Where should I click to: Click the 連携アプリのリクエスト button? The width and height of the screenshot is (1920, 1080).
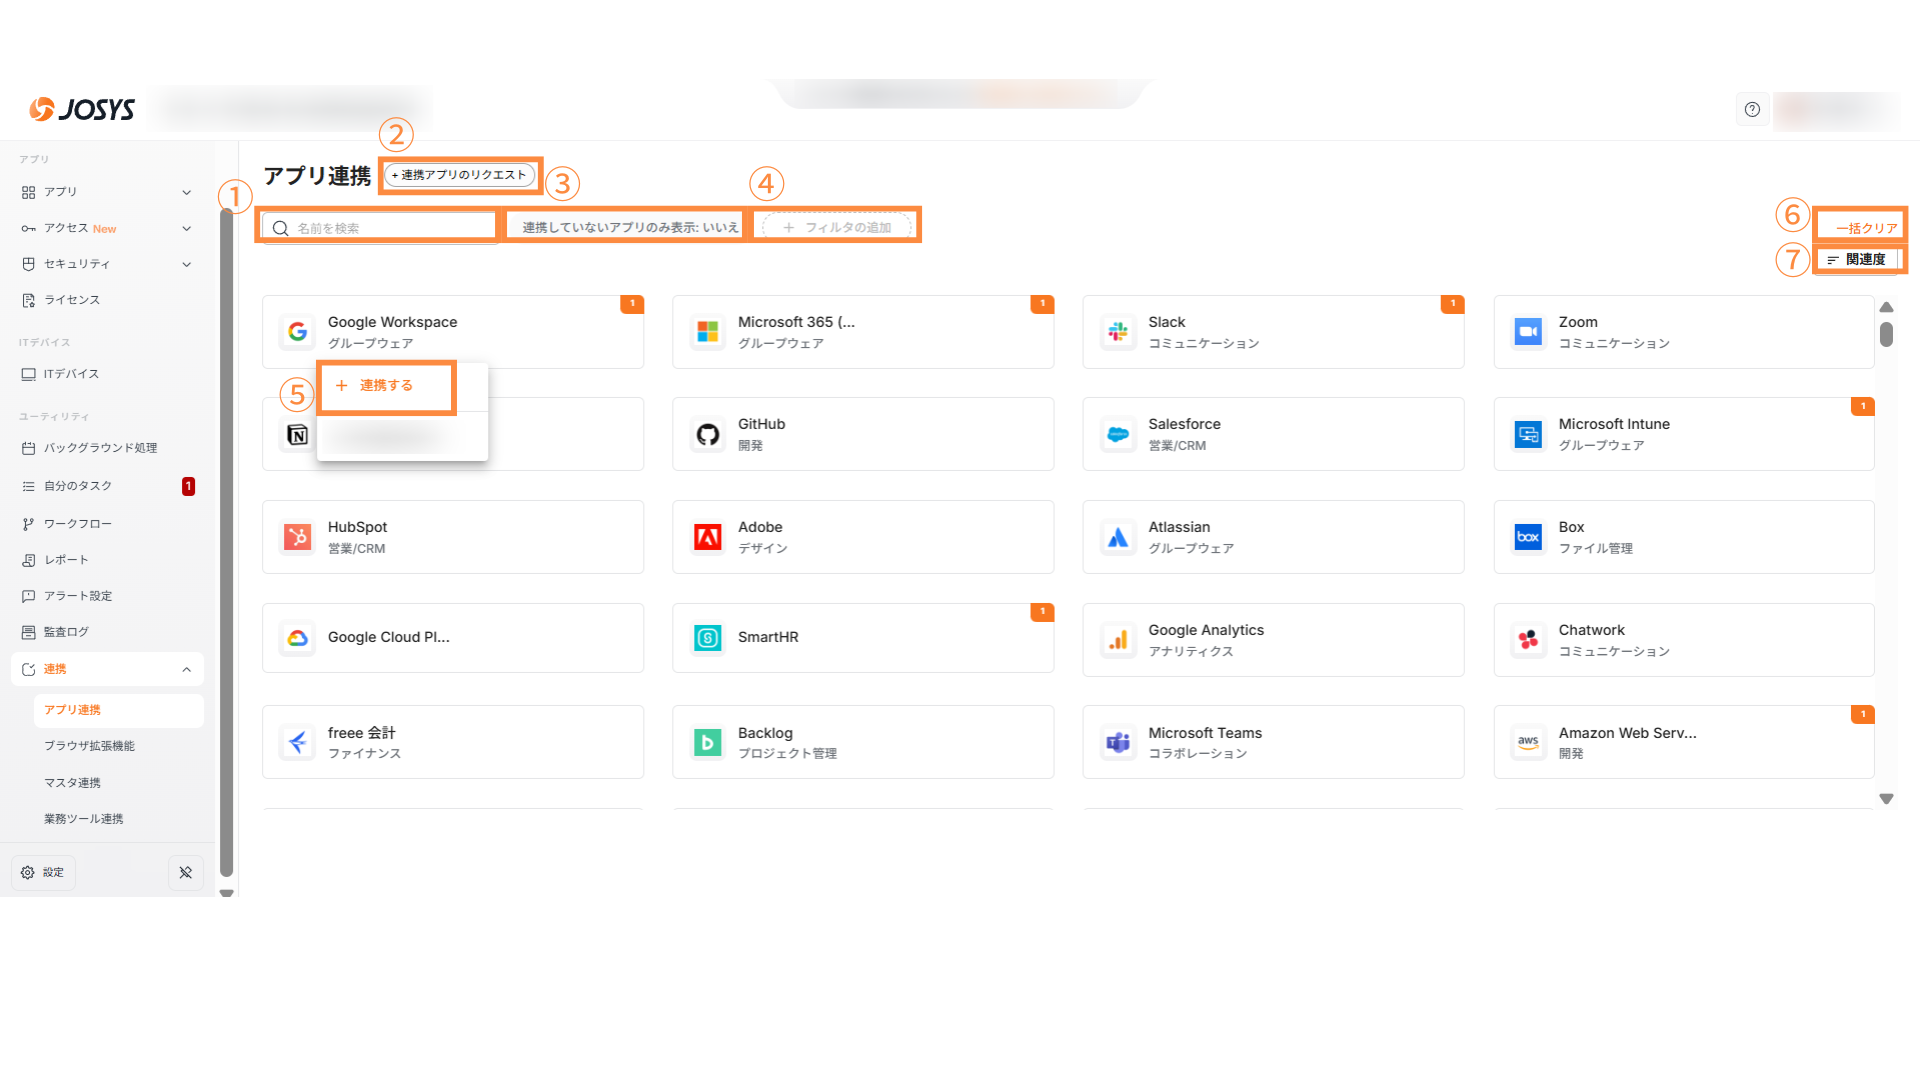click(x=460, y=175)
